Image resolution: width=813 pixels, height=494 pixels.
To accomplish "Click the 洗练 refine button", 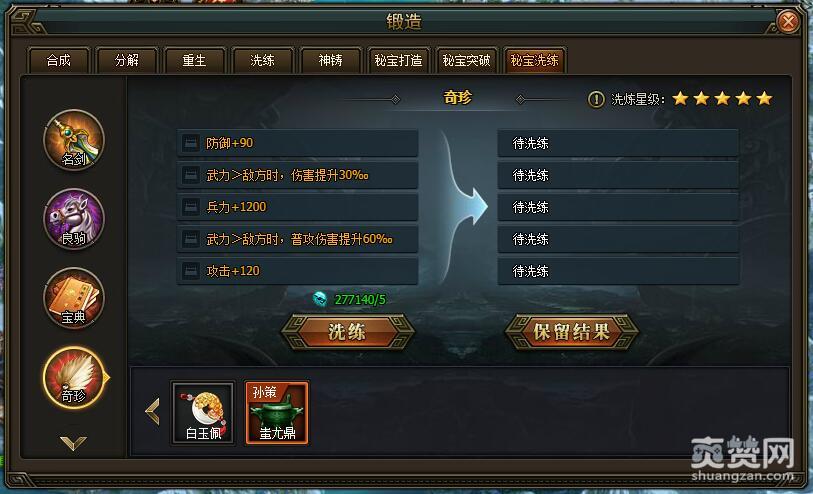I will click(347, 332).
